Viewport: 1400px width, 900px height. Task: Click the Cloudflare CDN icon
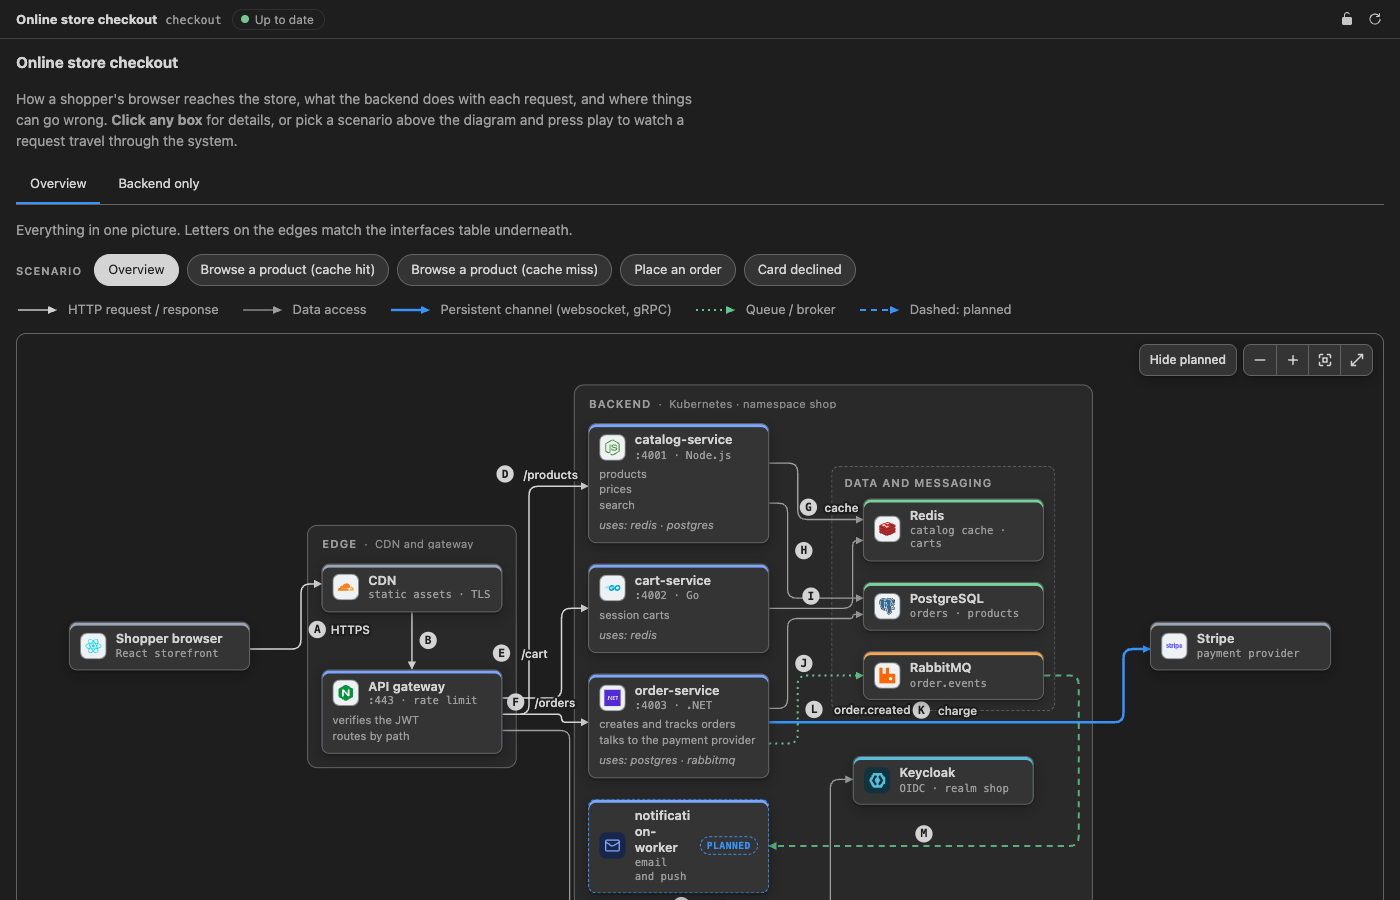(346, 587)
